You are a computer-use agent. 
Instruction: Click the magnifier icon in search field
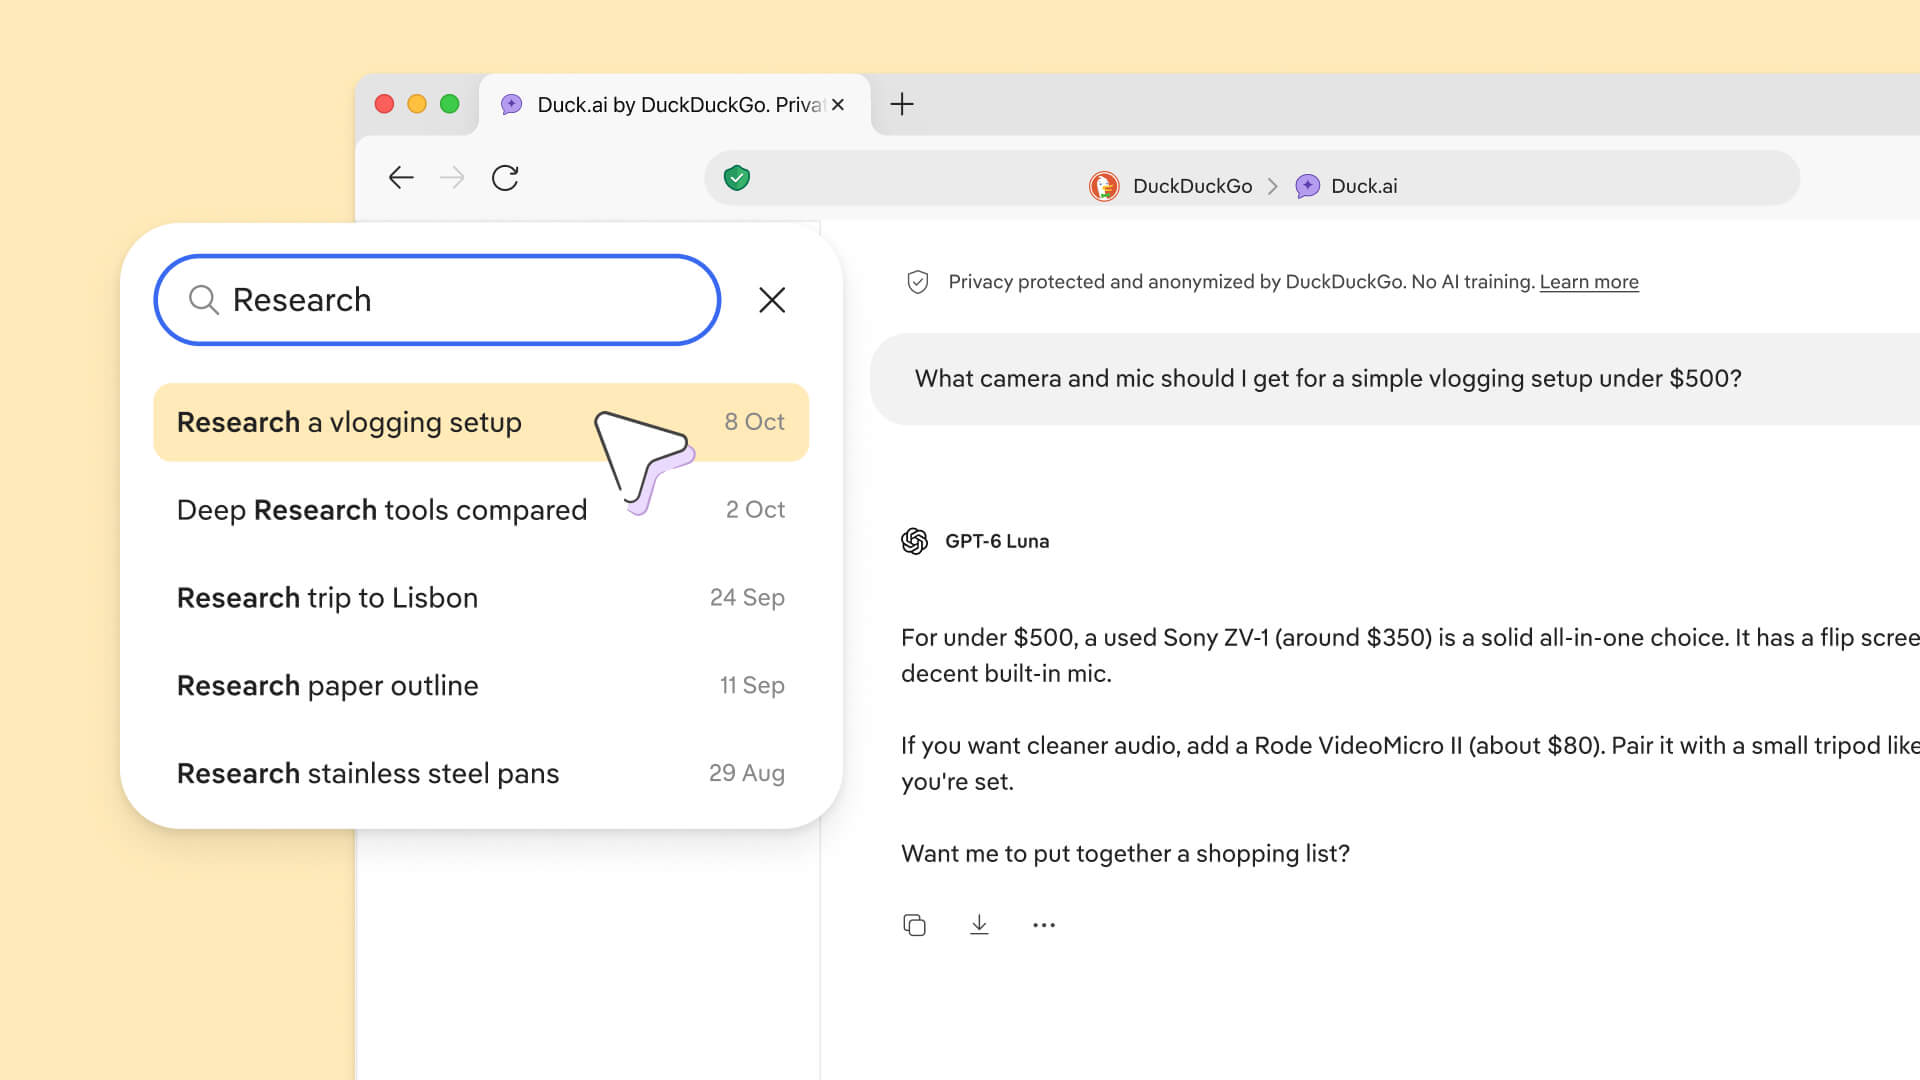pos(204,300)
